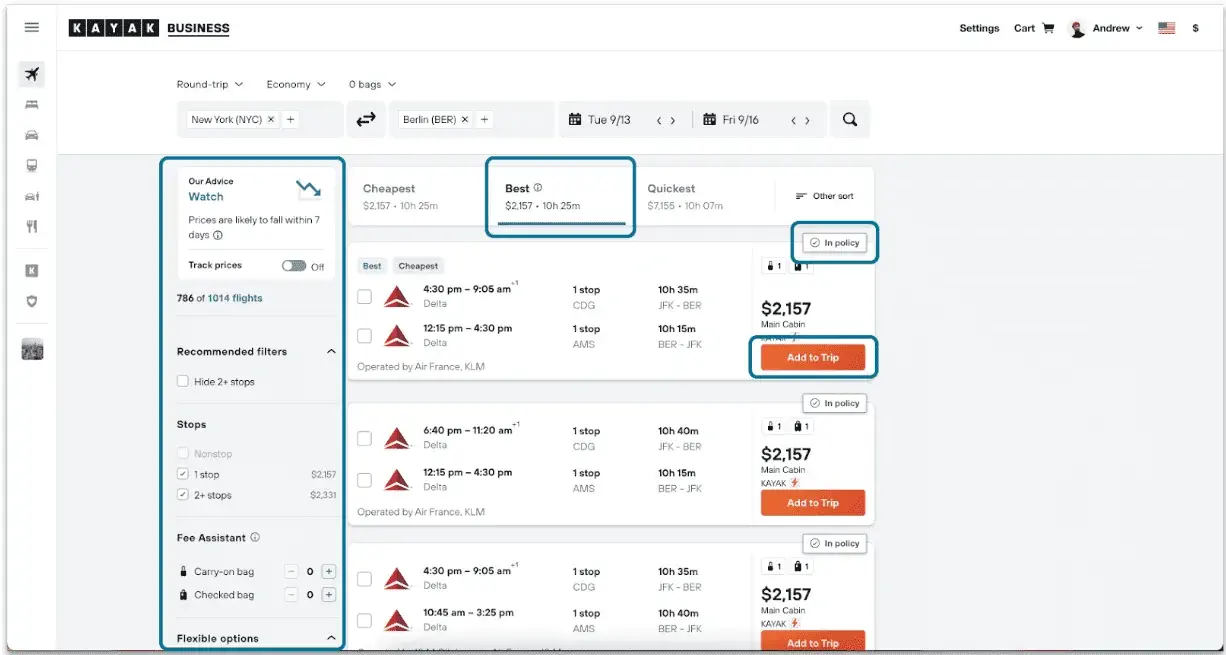Open the Andrew account dropdown
This screenshot has height=655, width=1226.
pos(1106,28)
